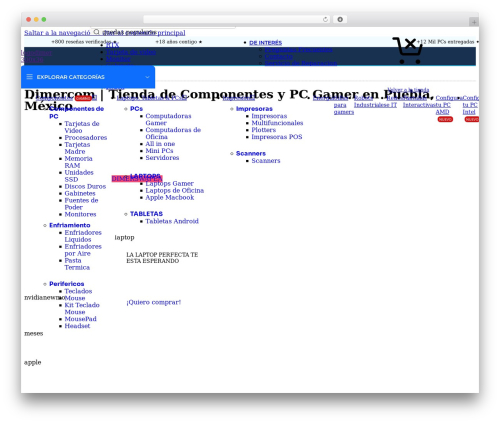The image size is (500, 423).
Task: Select Teclados
Action: (x=78, y=291)
